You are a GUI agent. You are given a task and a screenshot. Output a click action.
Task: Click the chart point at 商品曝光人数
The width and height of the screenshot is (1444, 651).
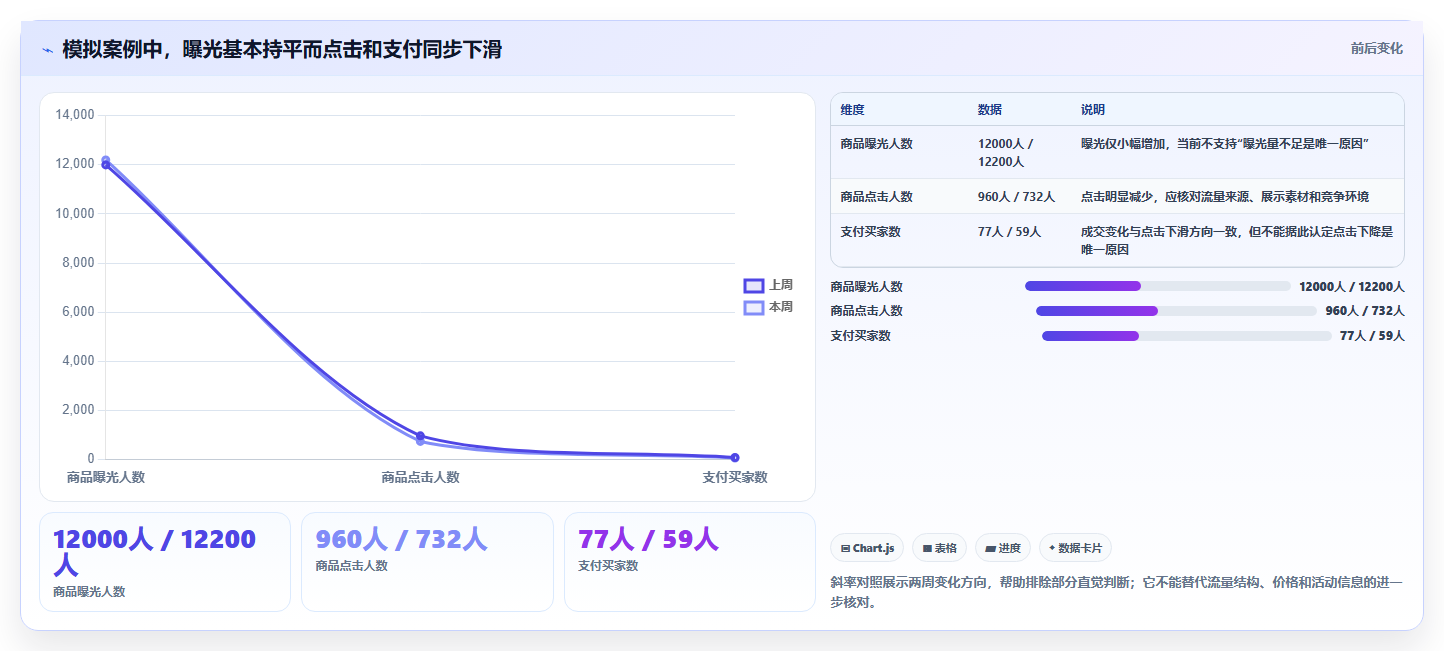(x=106, y=162)
